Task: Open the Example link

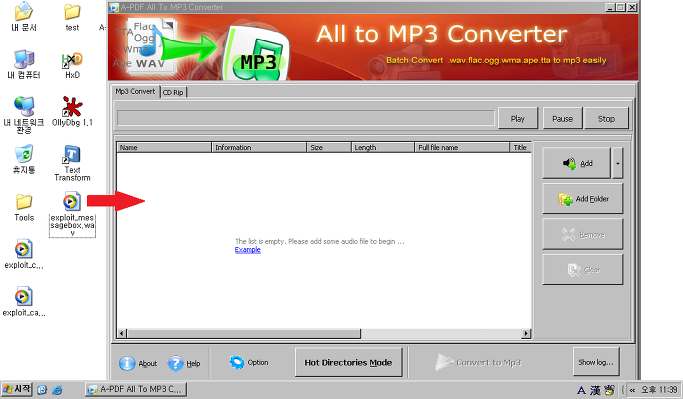Action: pos(247,250)
